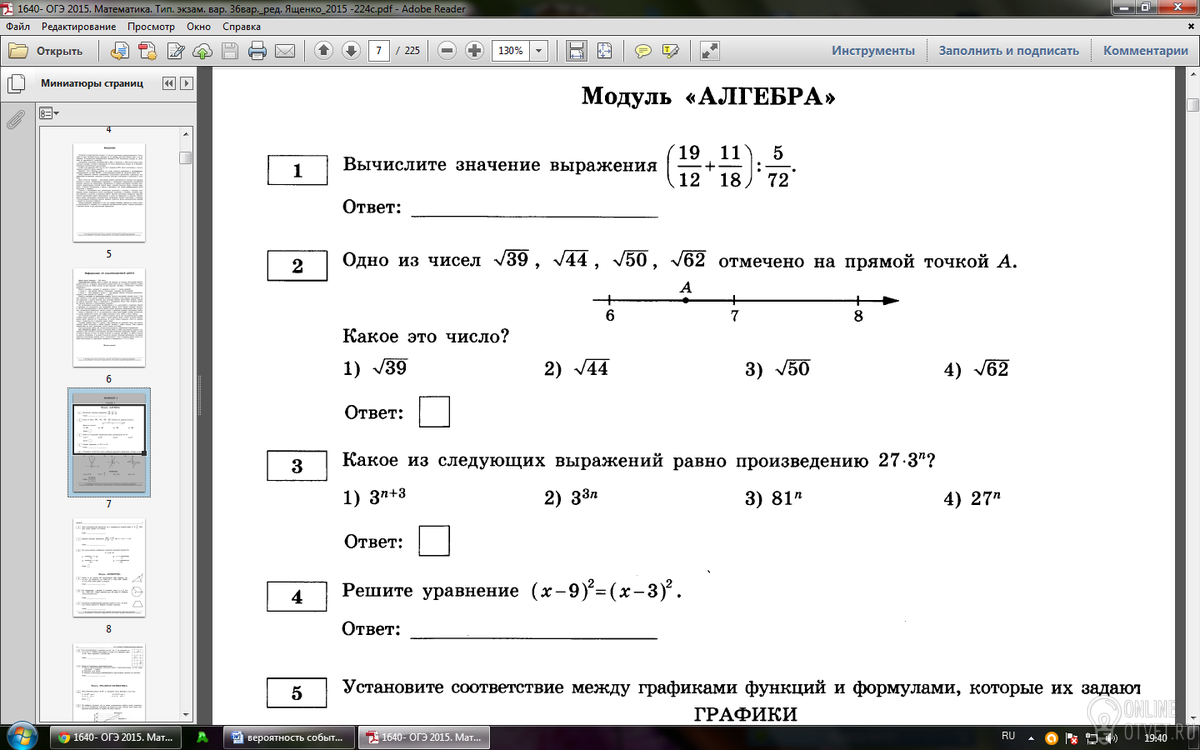Add a sticky note comment icon
The image size is (1200, 750).
[644, 51]
